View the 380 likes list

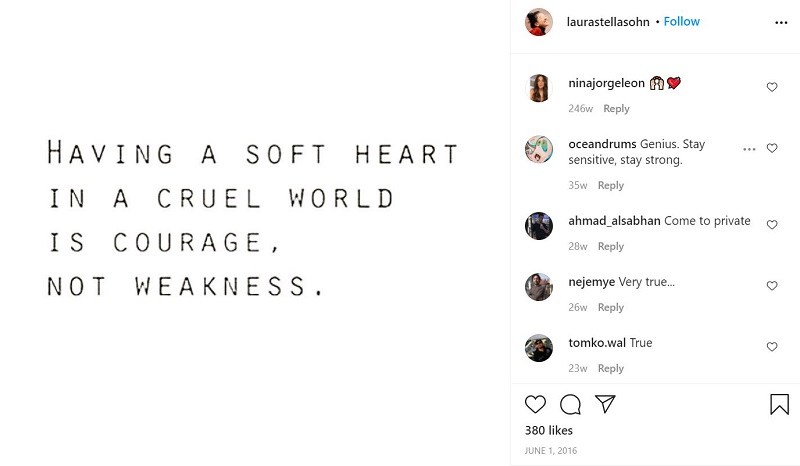click(549, 430)
